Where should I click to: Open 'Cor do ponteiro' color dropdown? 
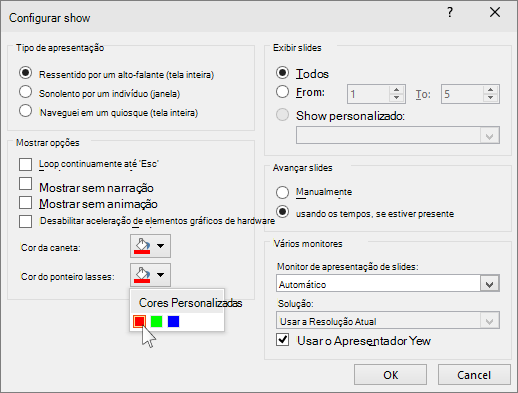point(150,275)
